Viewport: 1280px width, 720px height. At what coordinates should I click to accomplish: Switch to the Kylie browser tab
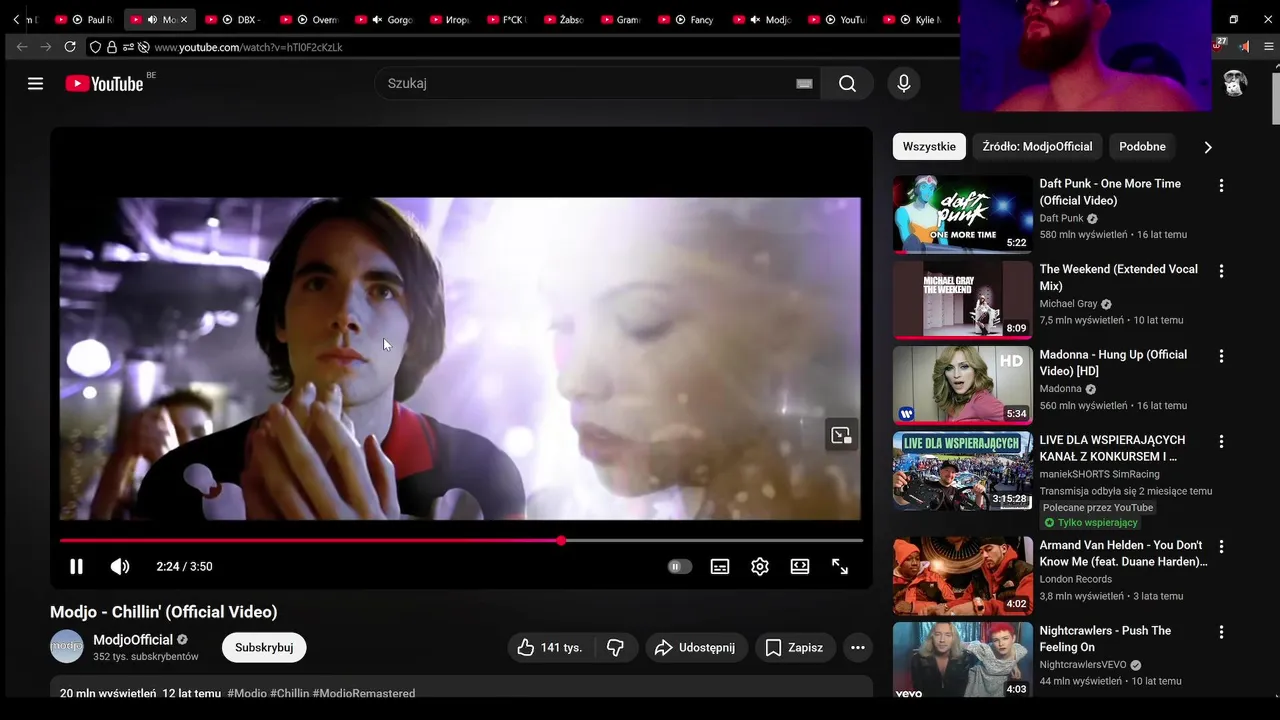coord(914,20)
